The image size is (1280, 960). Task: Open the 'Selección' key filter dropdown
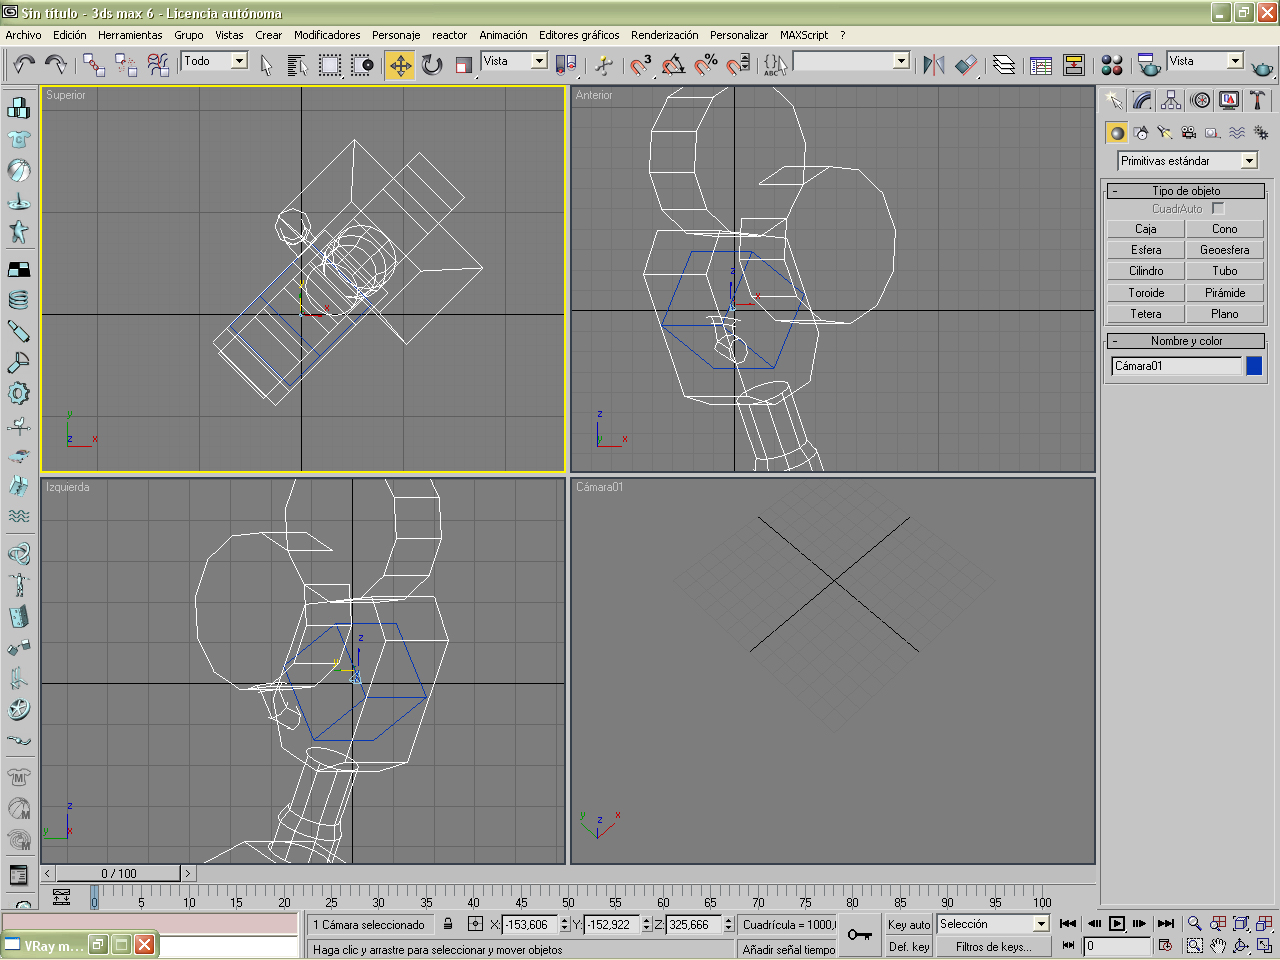pos(1041,924)
